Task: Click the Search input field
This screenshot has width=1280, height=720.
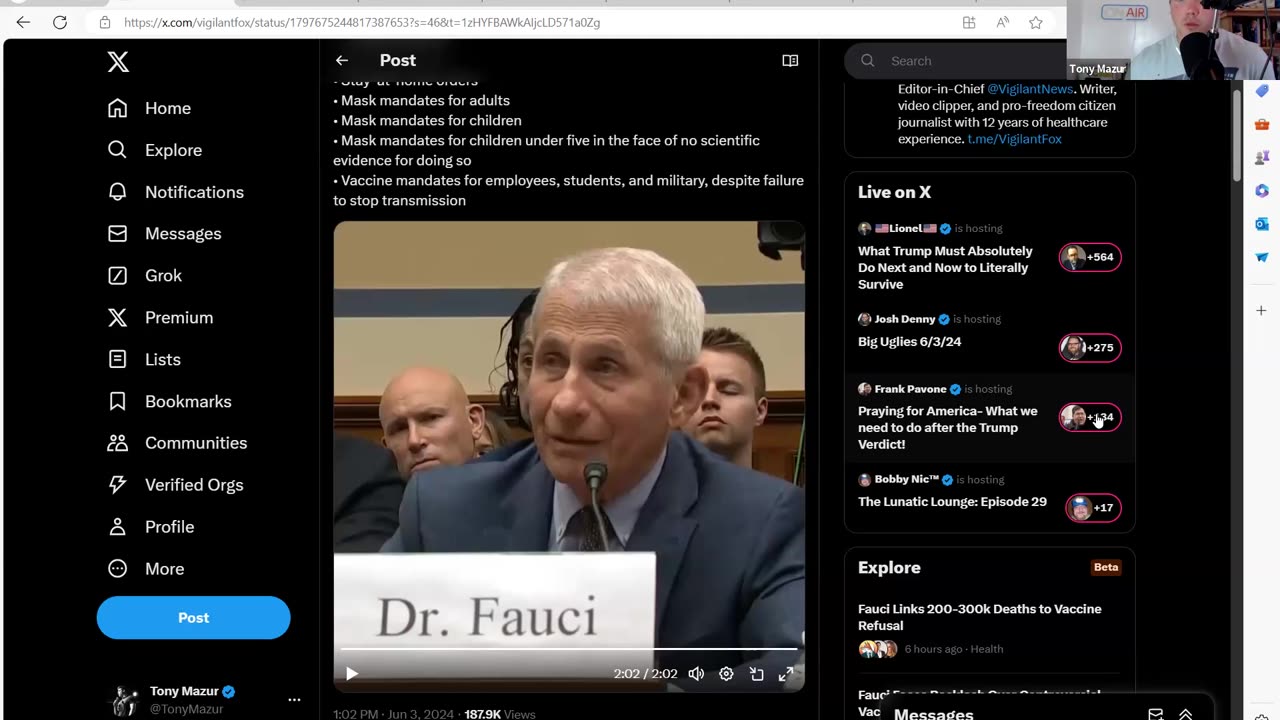Action: point(955,61)
